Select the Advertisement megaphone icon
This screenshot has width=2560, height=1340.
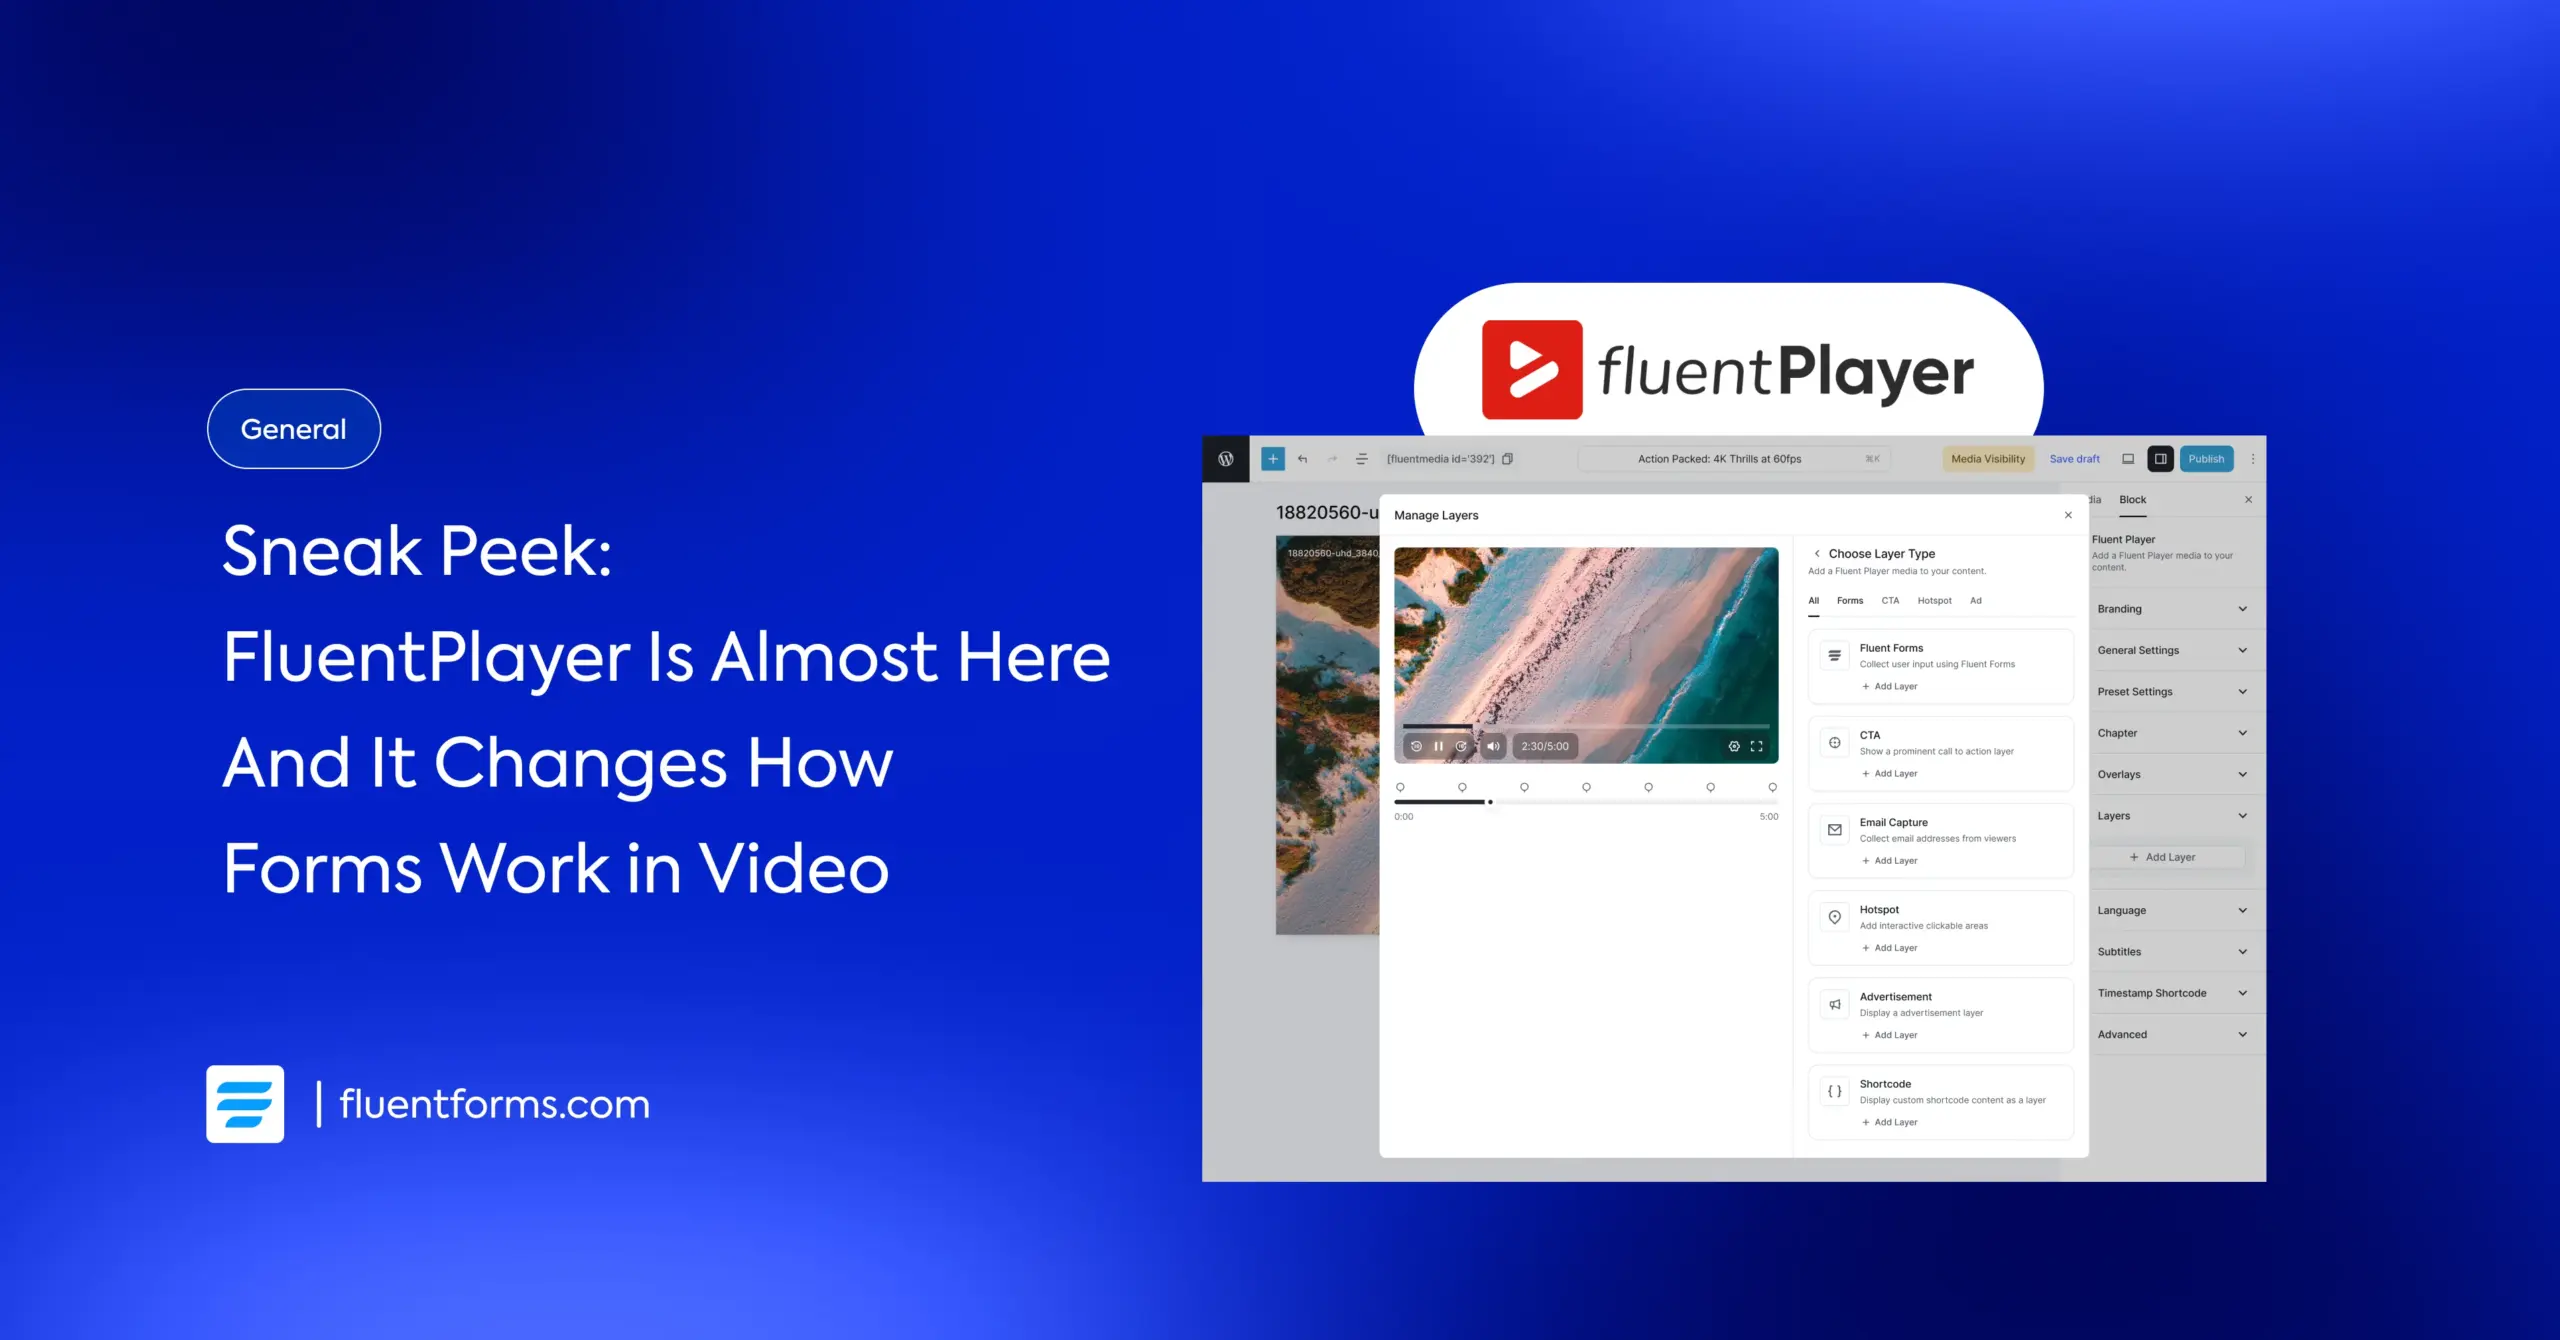click(1834, 1004)
